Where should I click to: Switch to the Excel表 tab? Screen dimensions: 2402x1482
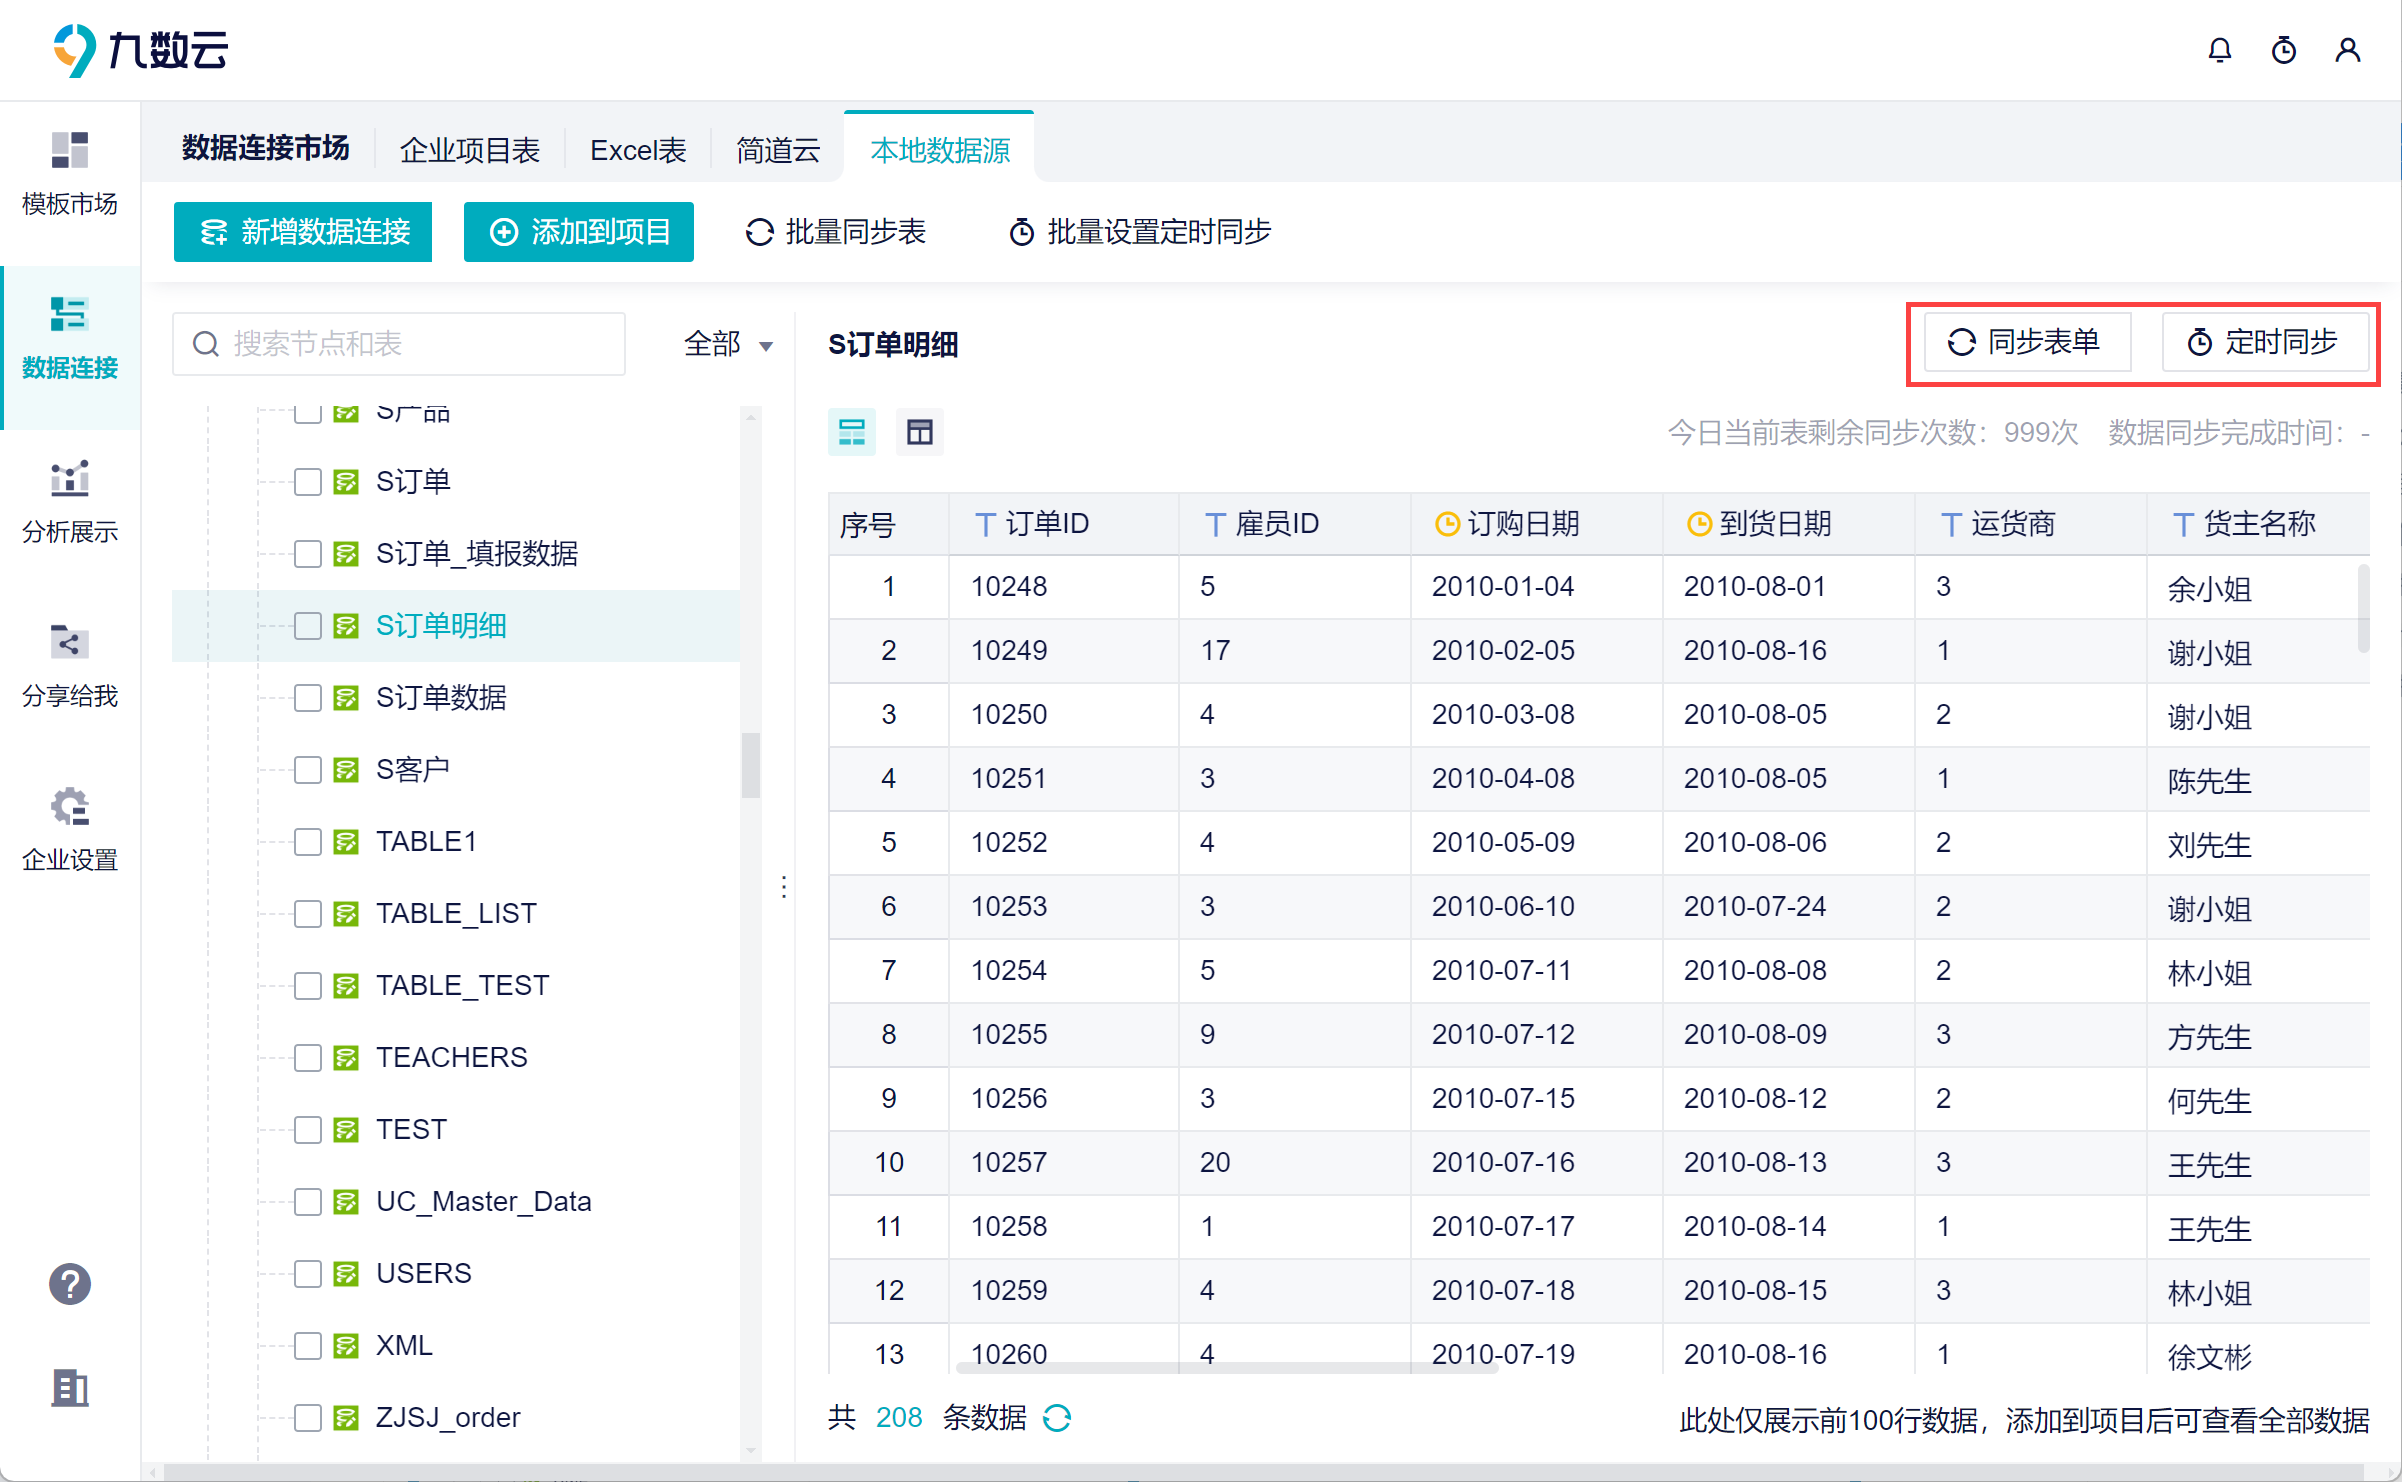638,150
